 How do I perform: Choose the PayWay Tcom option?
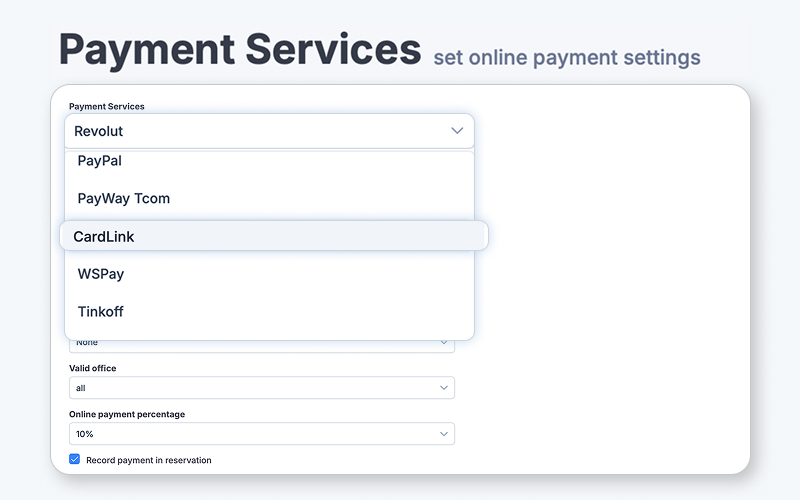(124, 198)
